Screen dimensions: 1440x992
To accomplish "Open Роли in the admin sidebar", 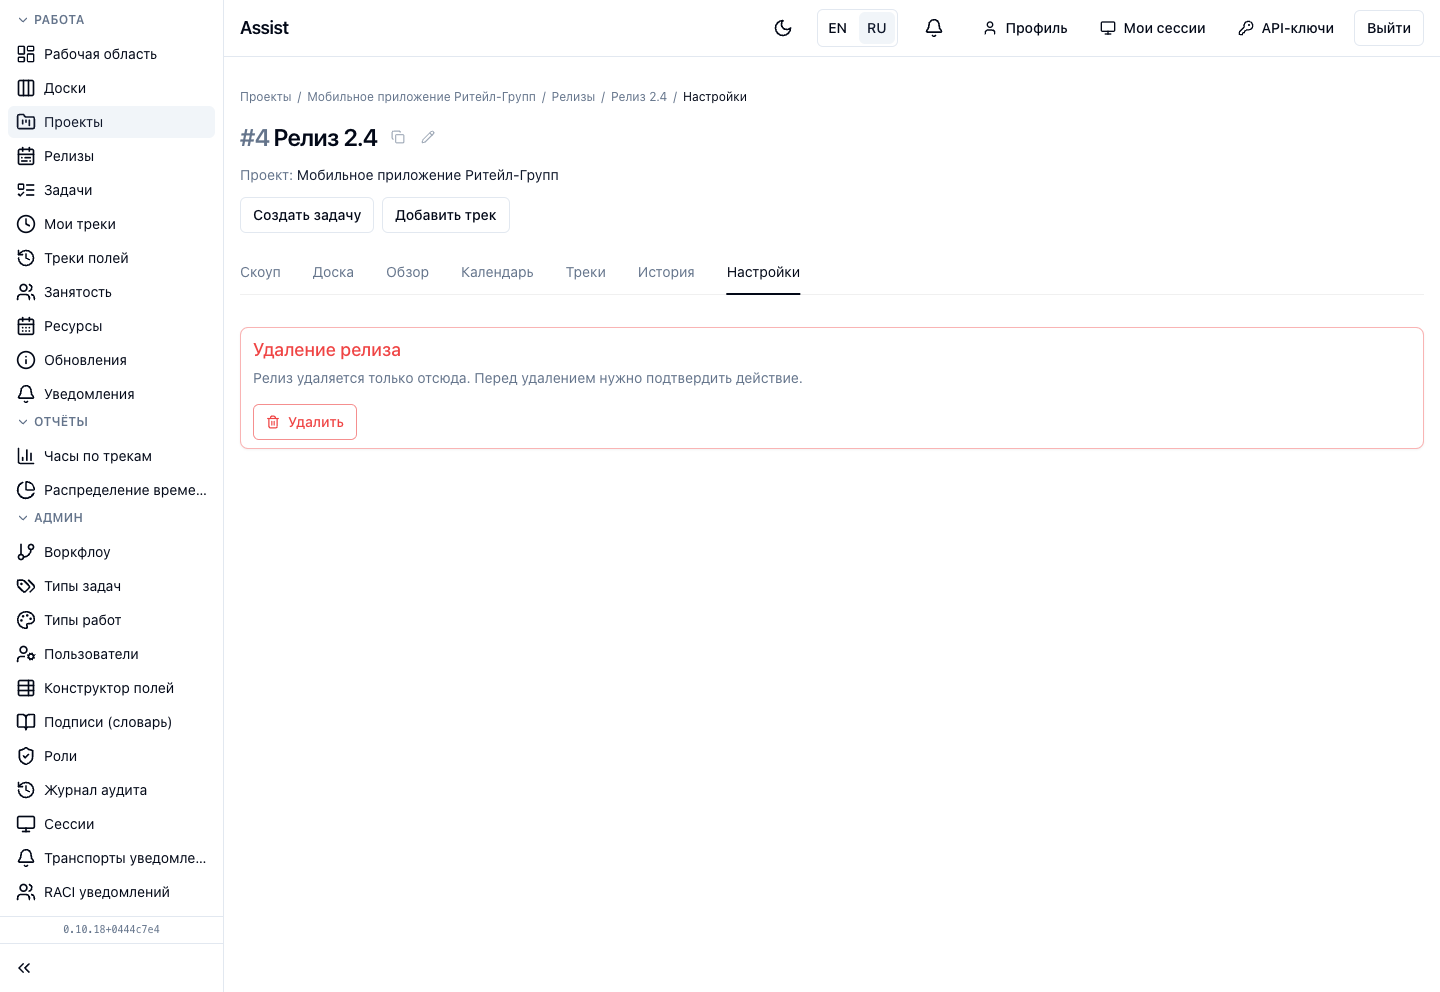I will click(x=111, y=756).
